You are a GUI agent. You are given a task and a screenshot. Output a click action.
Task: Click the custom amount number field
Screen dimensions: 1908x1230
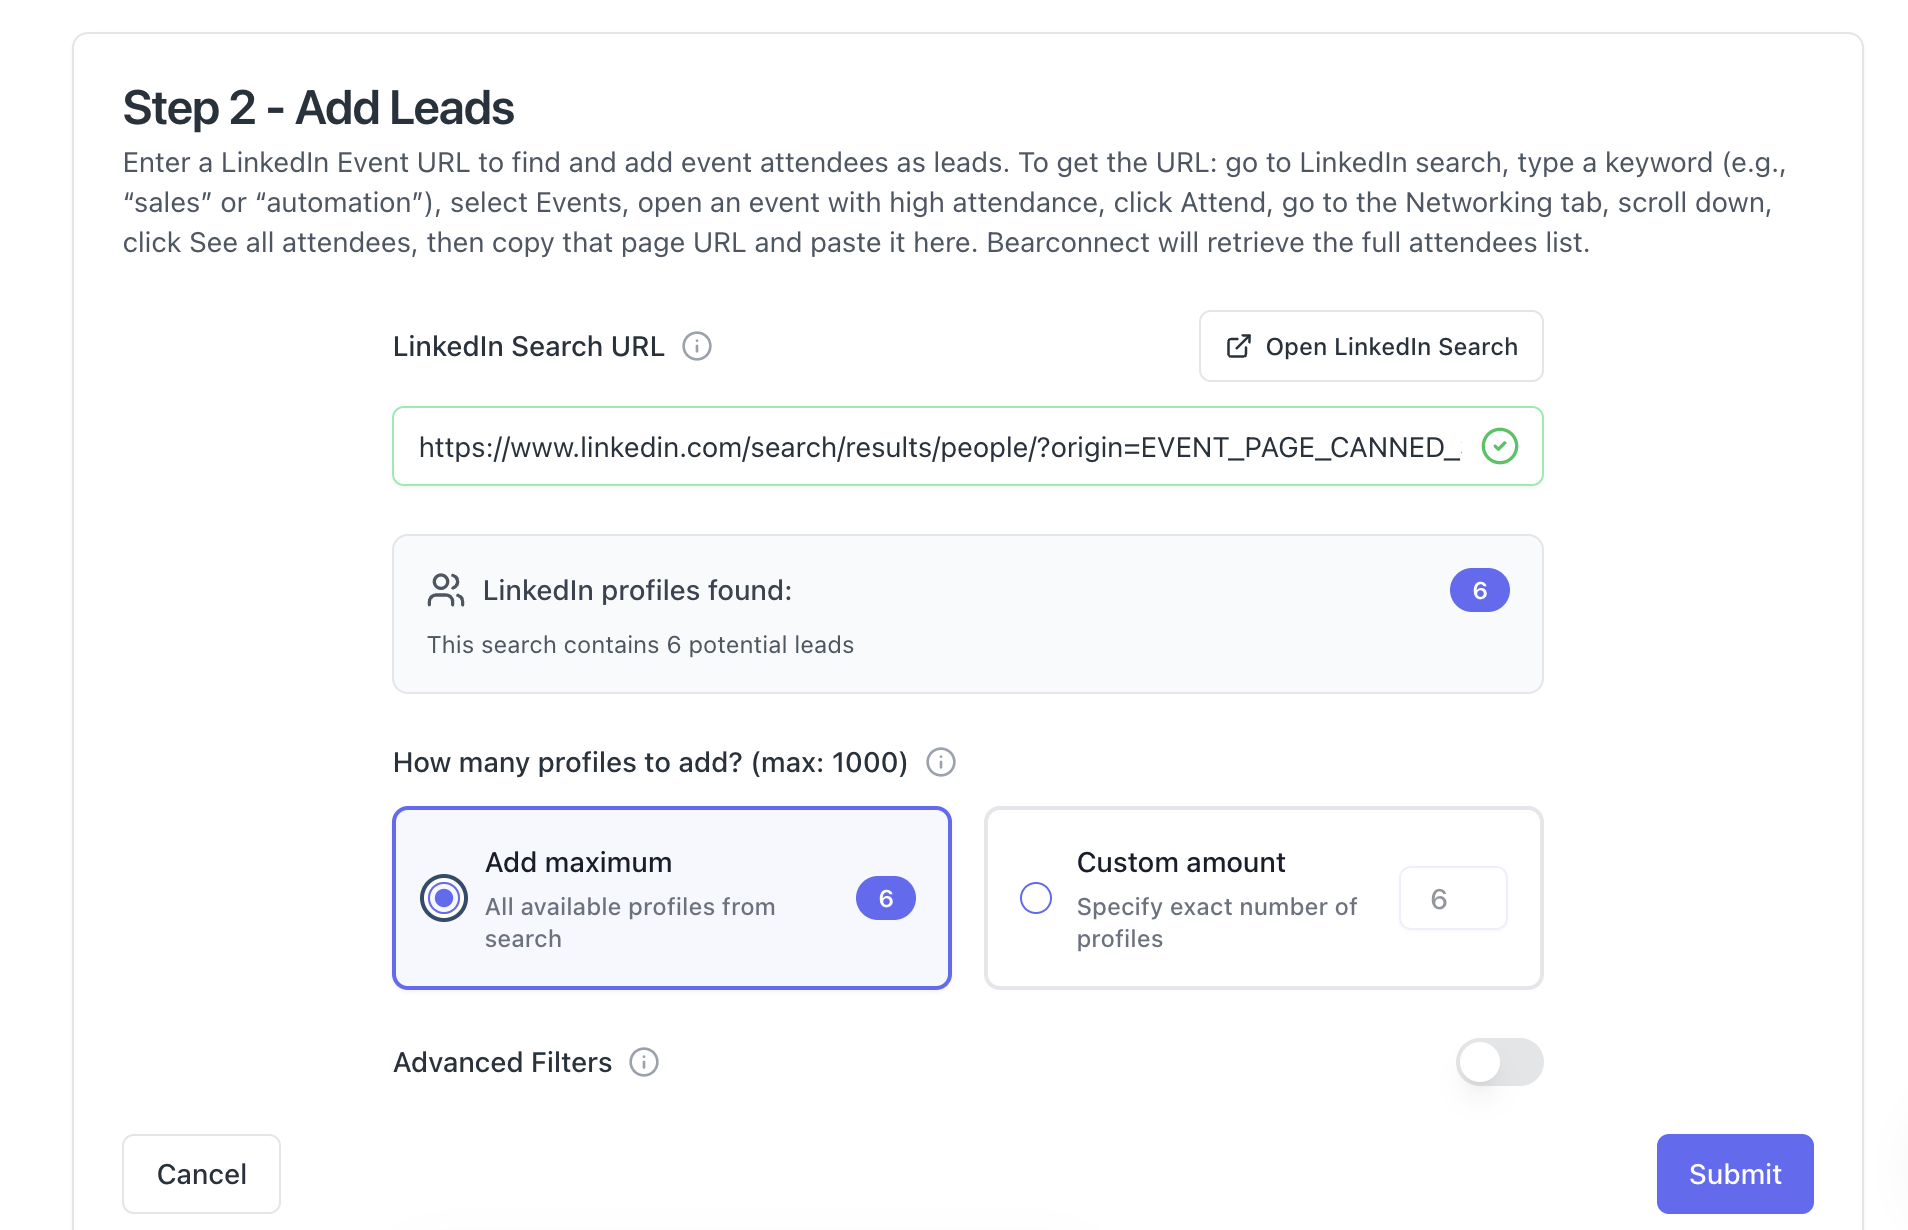pos(1453,898)
